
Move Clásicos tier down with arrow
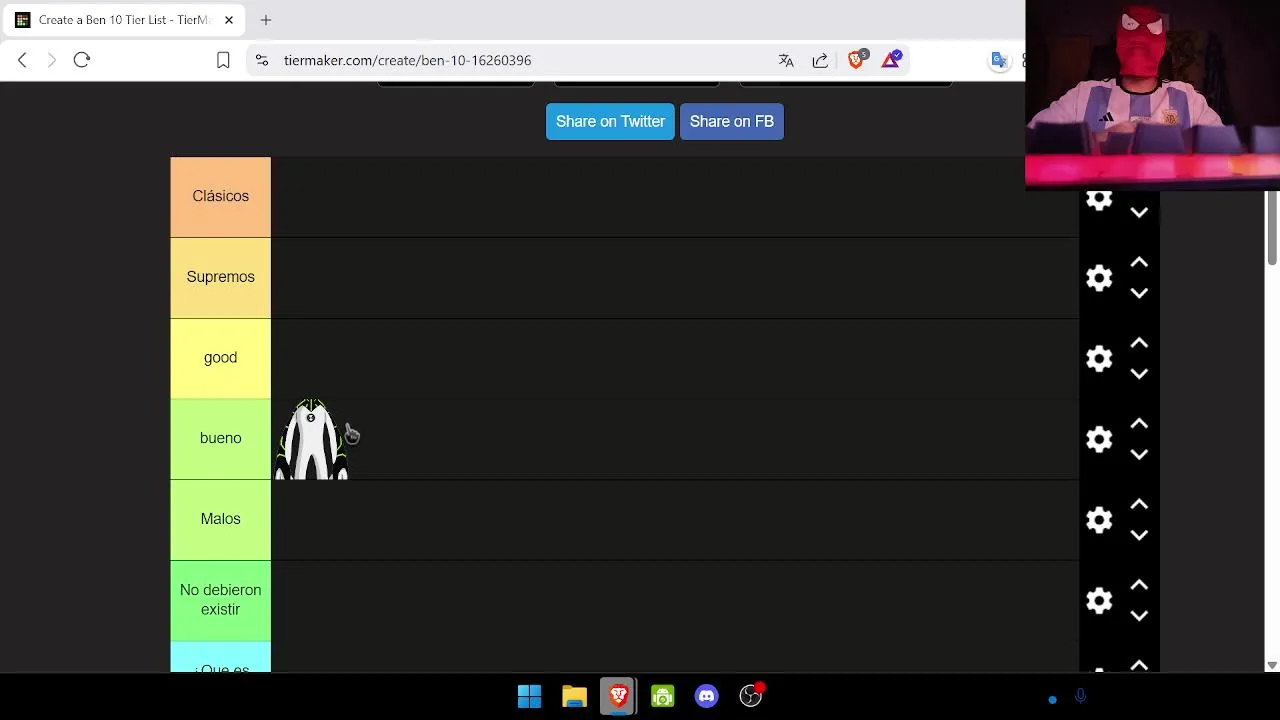pos(1139,212)
